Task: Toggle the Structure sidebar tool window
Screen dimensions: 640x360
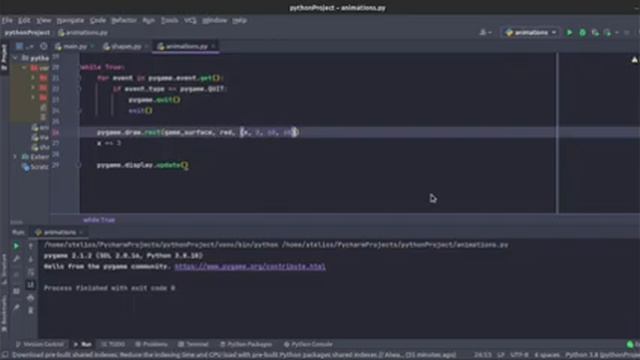Action: tap(4, 269)
